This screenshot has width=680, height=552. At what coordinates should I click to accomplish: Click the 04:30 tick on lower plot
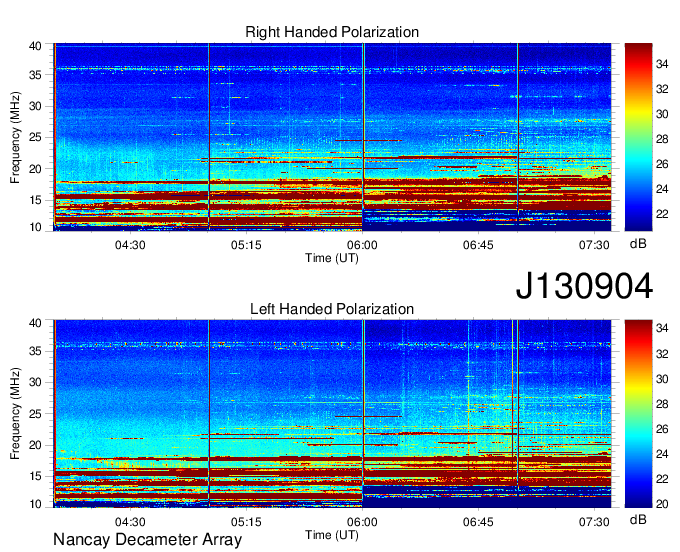pos(130,522)
